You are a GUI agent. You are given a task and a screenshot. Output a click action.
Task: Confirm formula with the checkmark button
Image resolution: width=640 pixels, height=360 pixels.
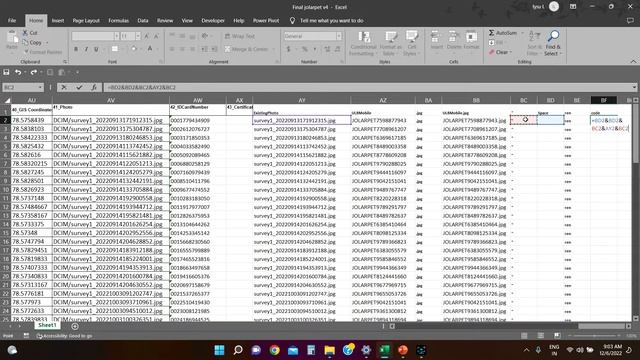[x=79, y=87]
